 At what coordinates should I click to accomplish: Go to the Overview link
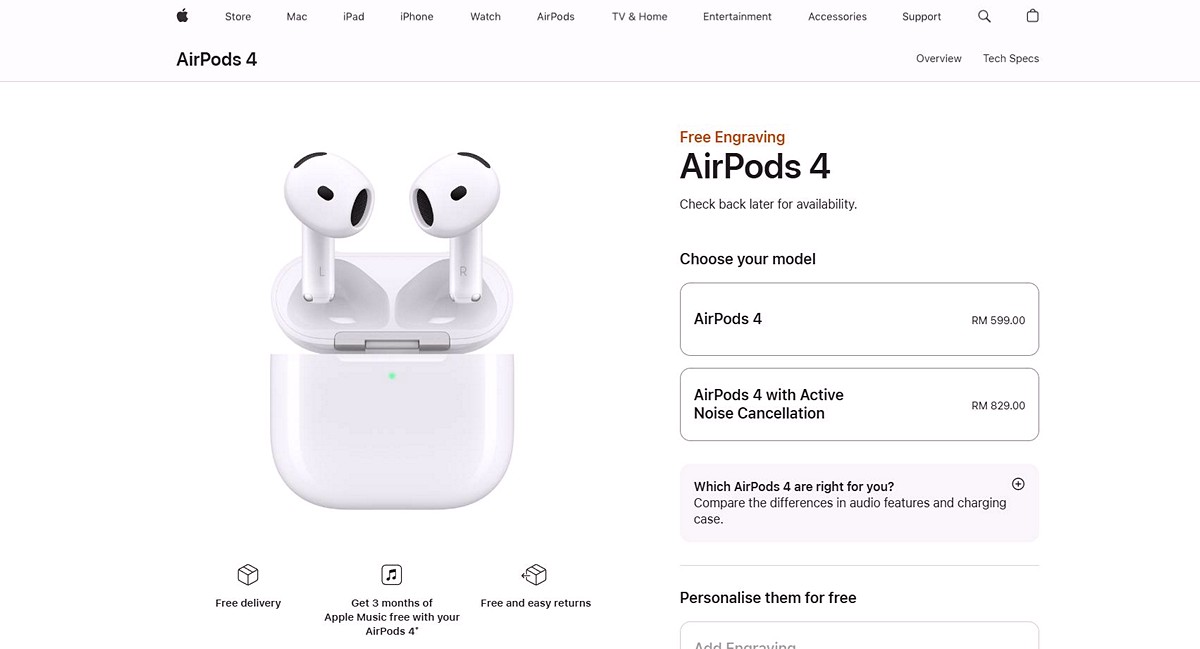coord(939,59)
